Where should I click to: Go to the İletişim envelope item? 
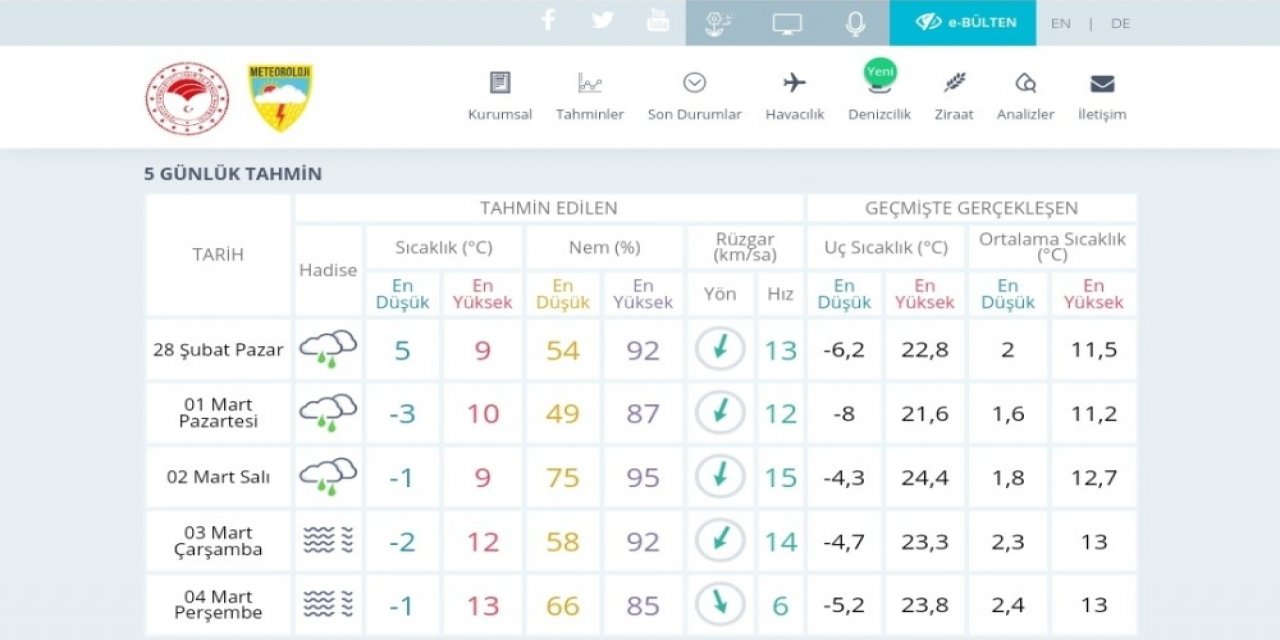[x=1102, y=96]
